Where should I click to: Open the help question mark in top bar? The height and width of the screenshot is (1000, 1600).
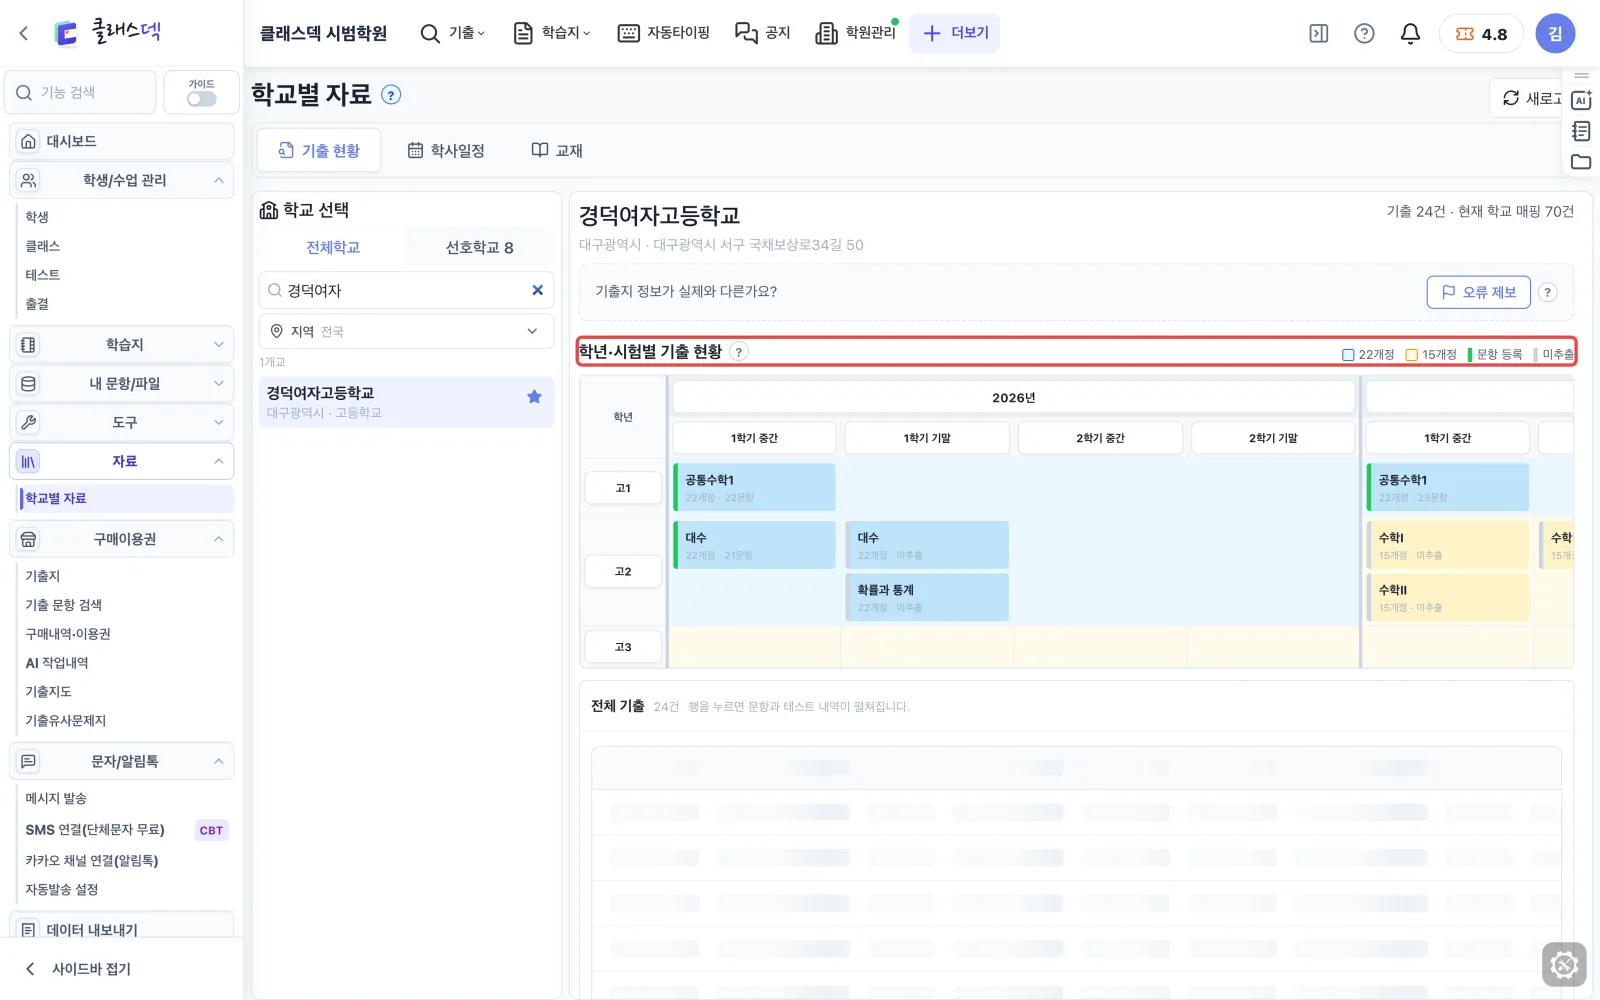[x=1364, y=34]
